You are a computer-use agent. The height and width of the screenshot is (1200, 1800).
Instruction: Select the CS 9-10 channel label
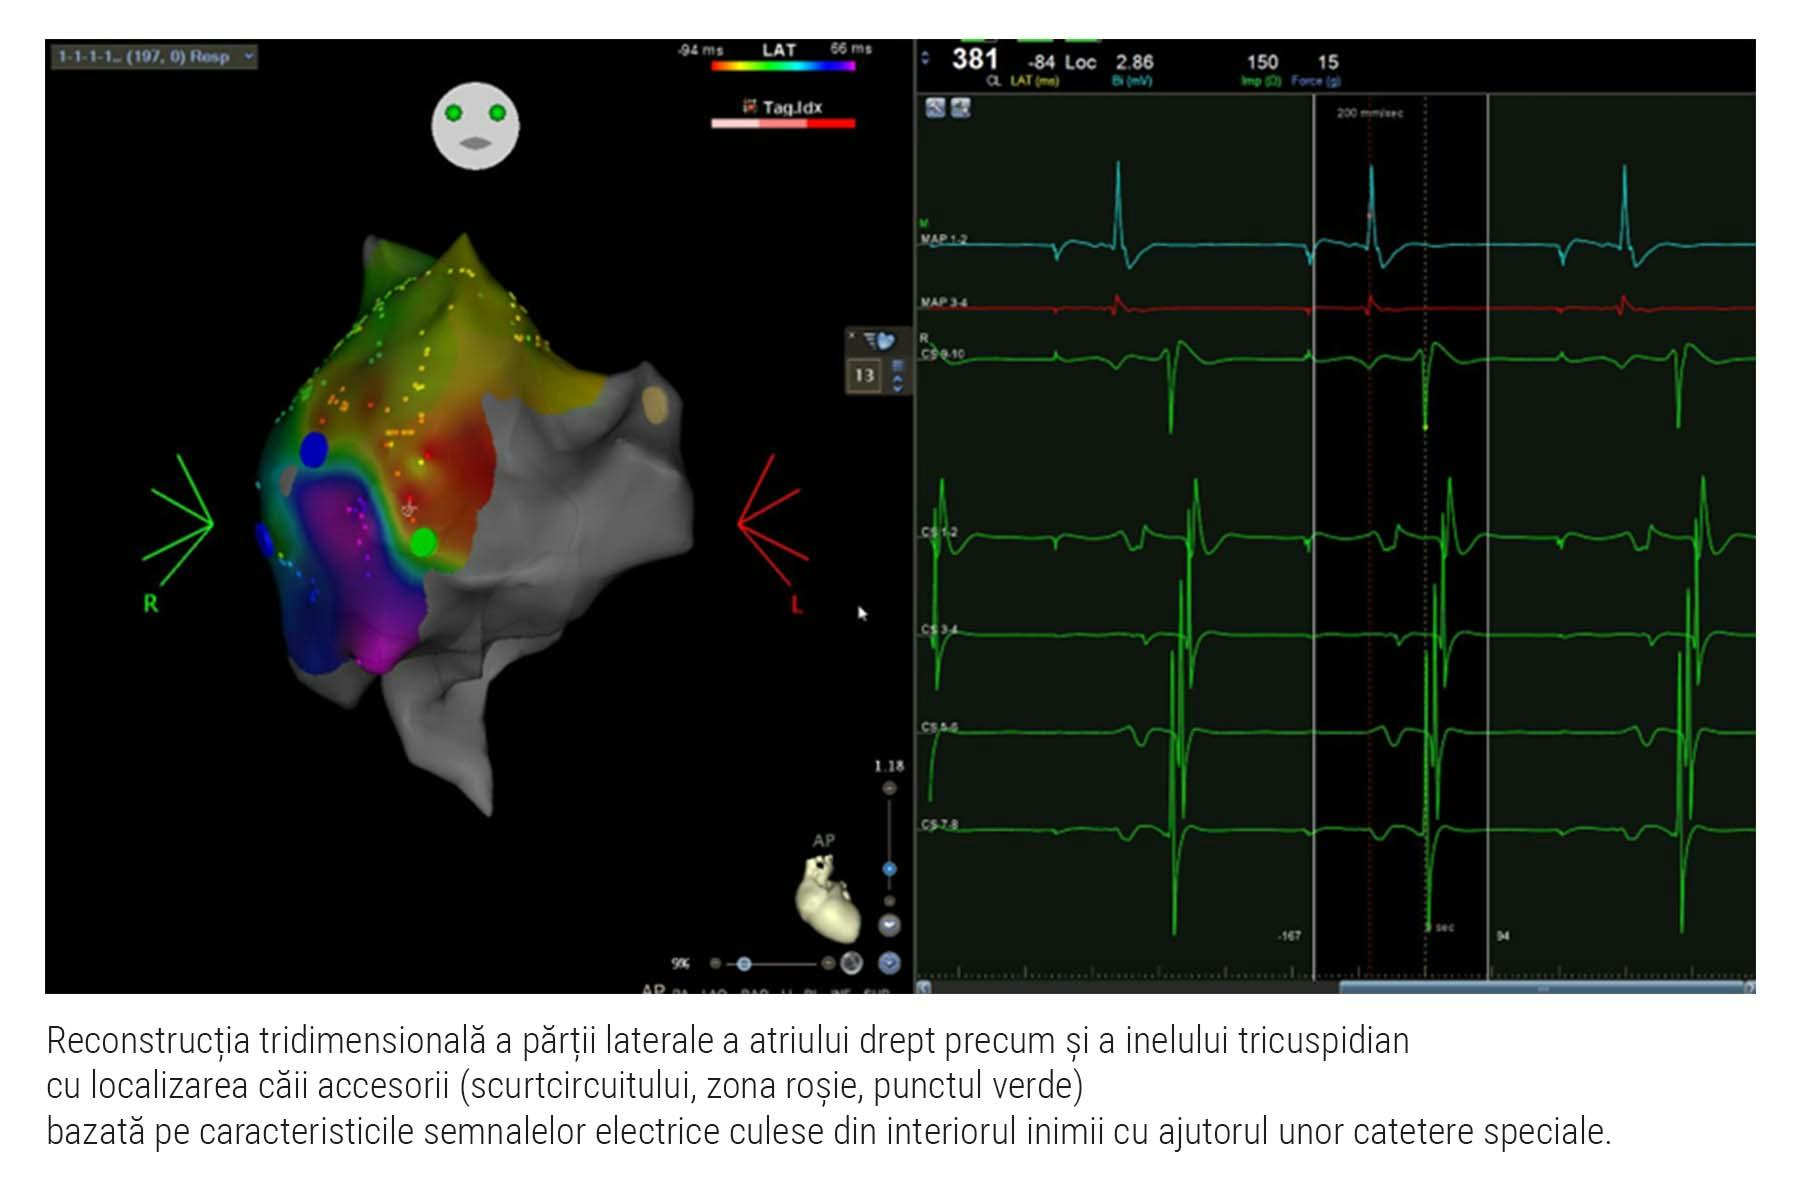942,354
